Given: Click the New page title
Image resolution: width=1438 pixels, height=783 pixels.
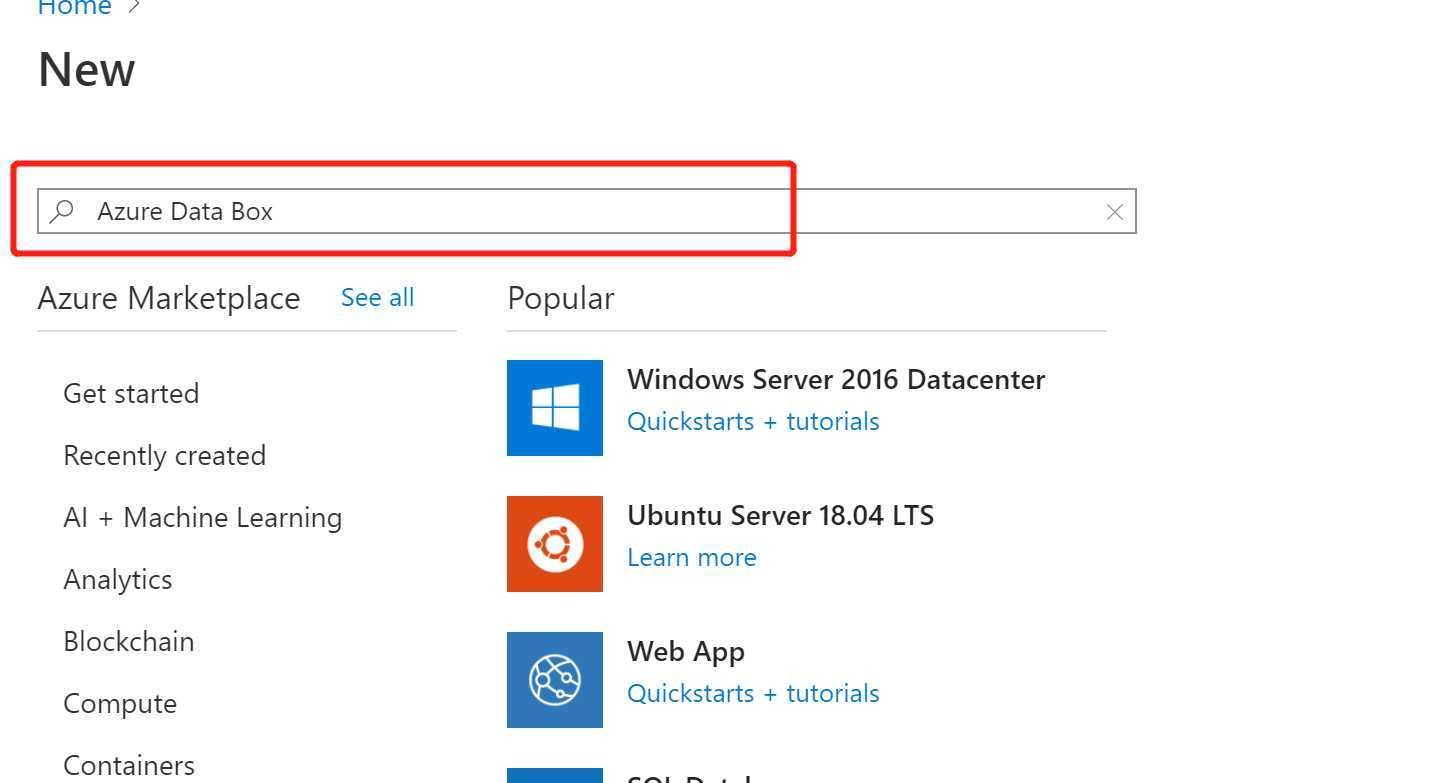Looking at the screenshot, I should pos(87,70).
